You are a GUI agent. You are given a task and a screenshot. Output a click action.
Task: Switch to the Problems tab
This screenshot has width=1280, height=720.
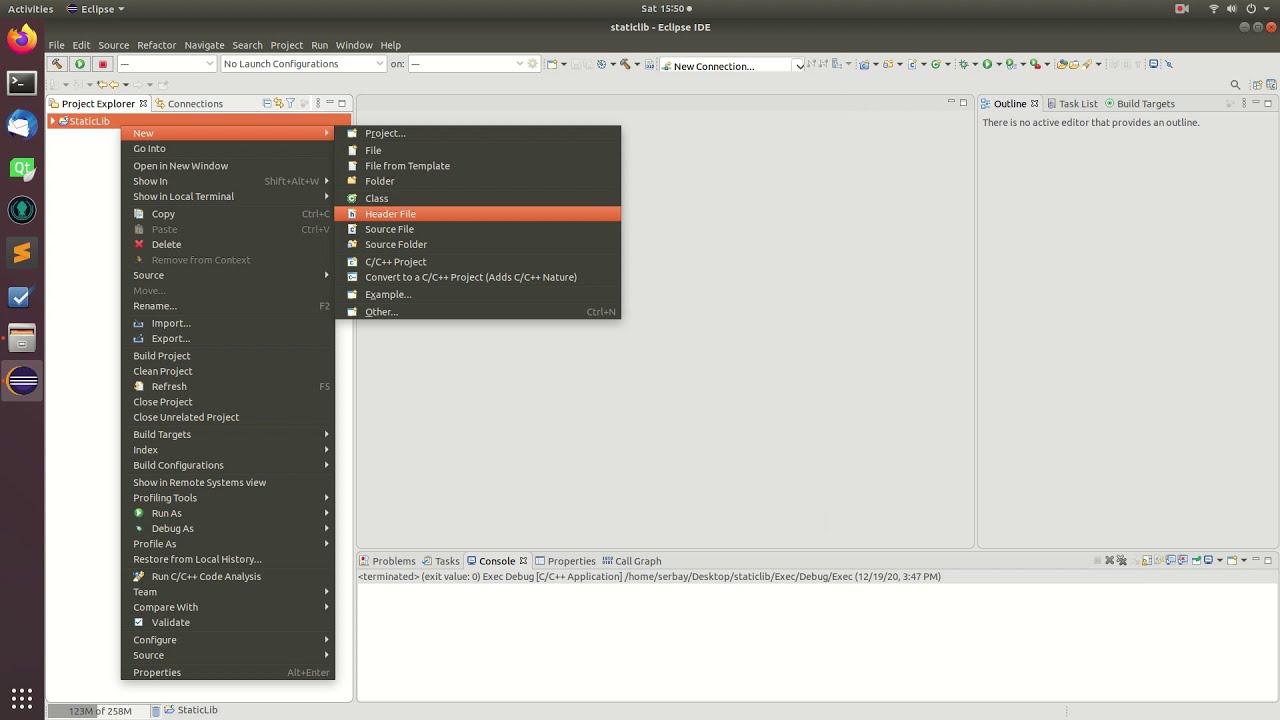pyautogui.click(x=387, y=561)
